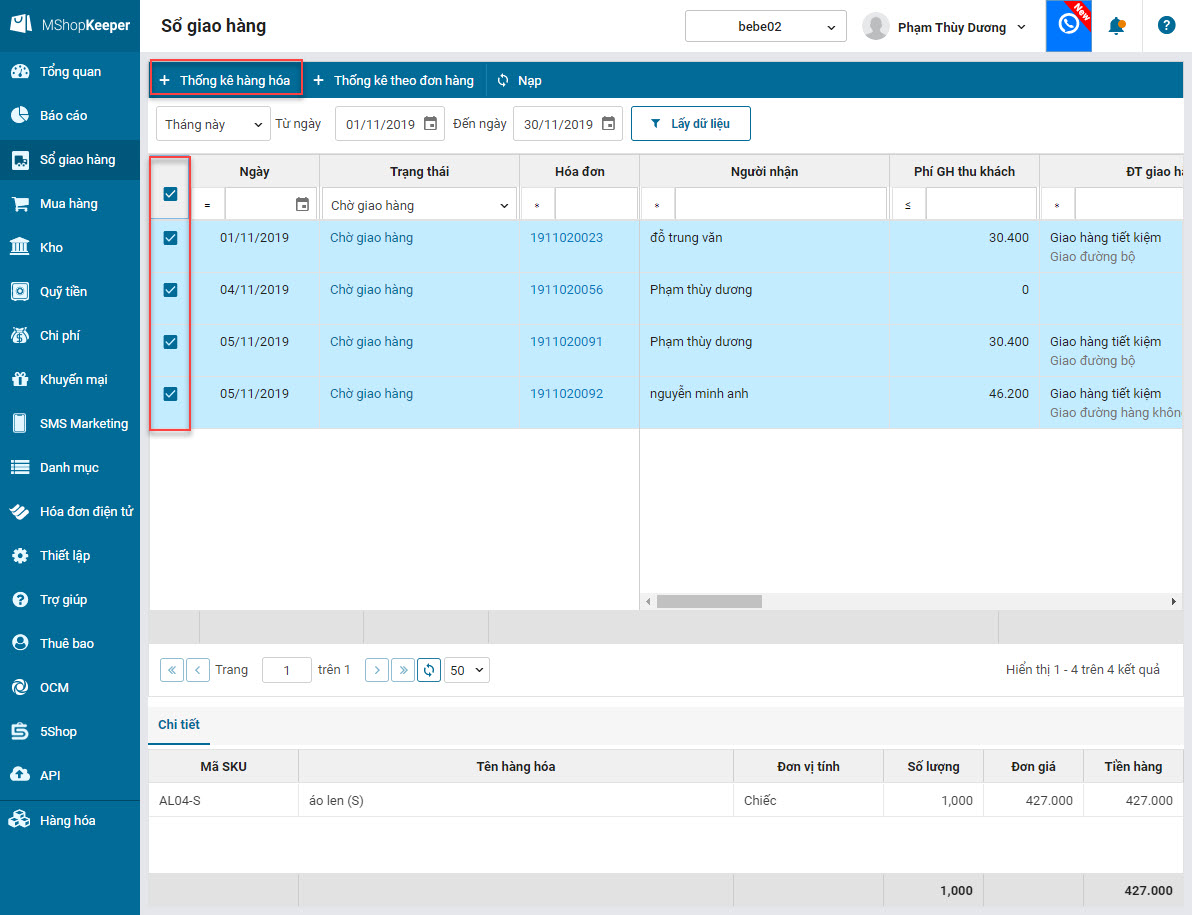Screen dimensions: 1192x915
Task: Uncheck the row dated 01/11/2019
Action: pyautogui.click(x=170, y=238)
